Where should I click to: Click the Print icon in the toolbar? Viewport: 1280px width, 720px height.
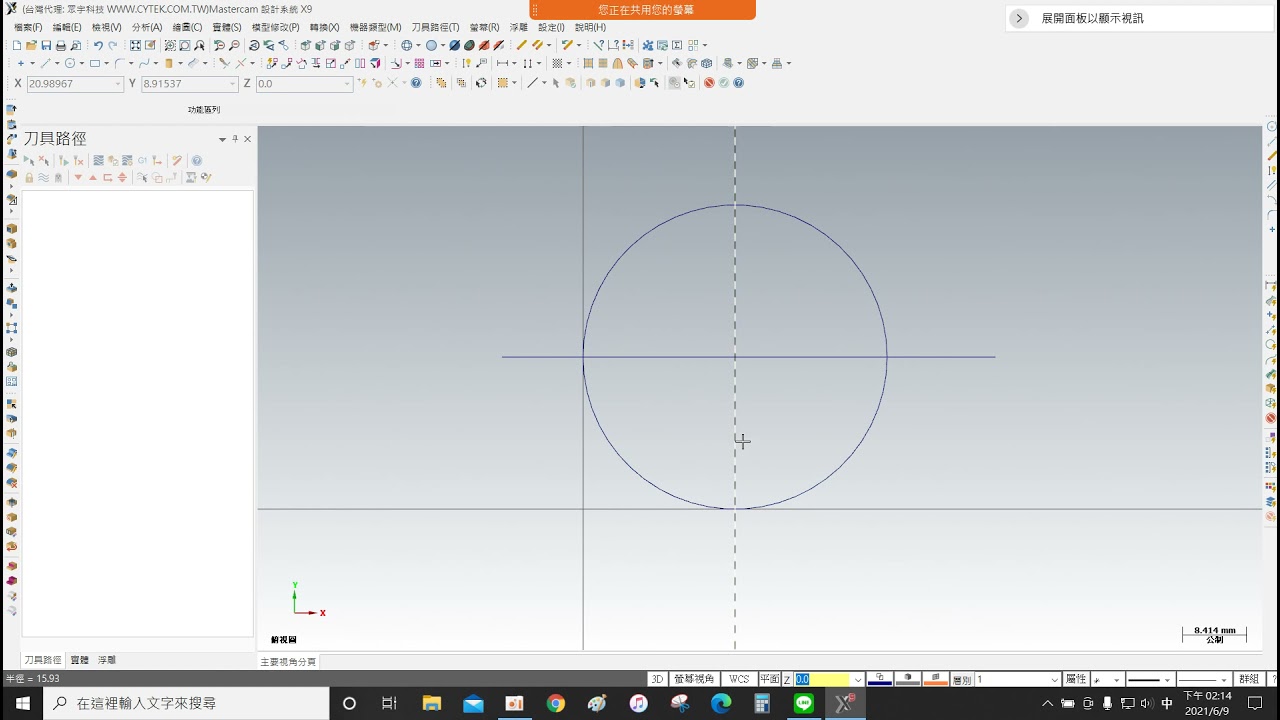pos(61,46)
